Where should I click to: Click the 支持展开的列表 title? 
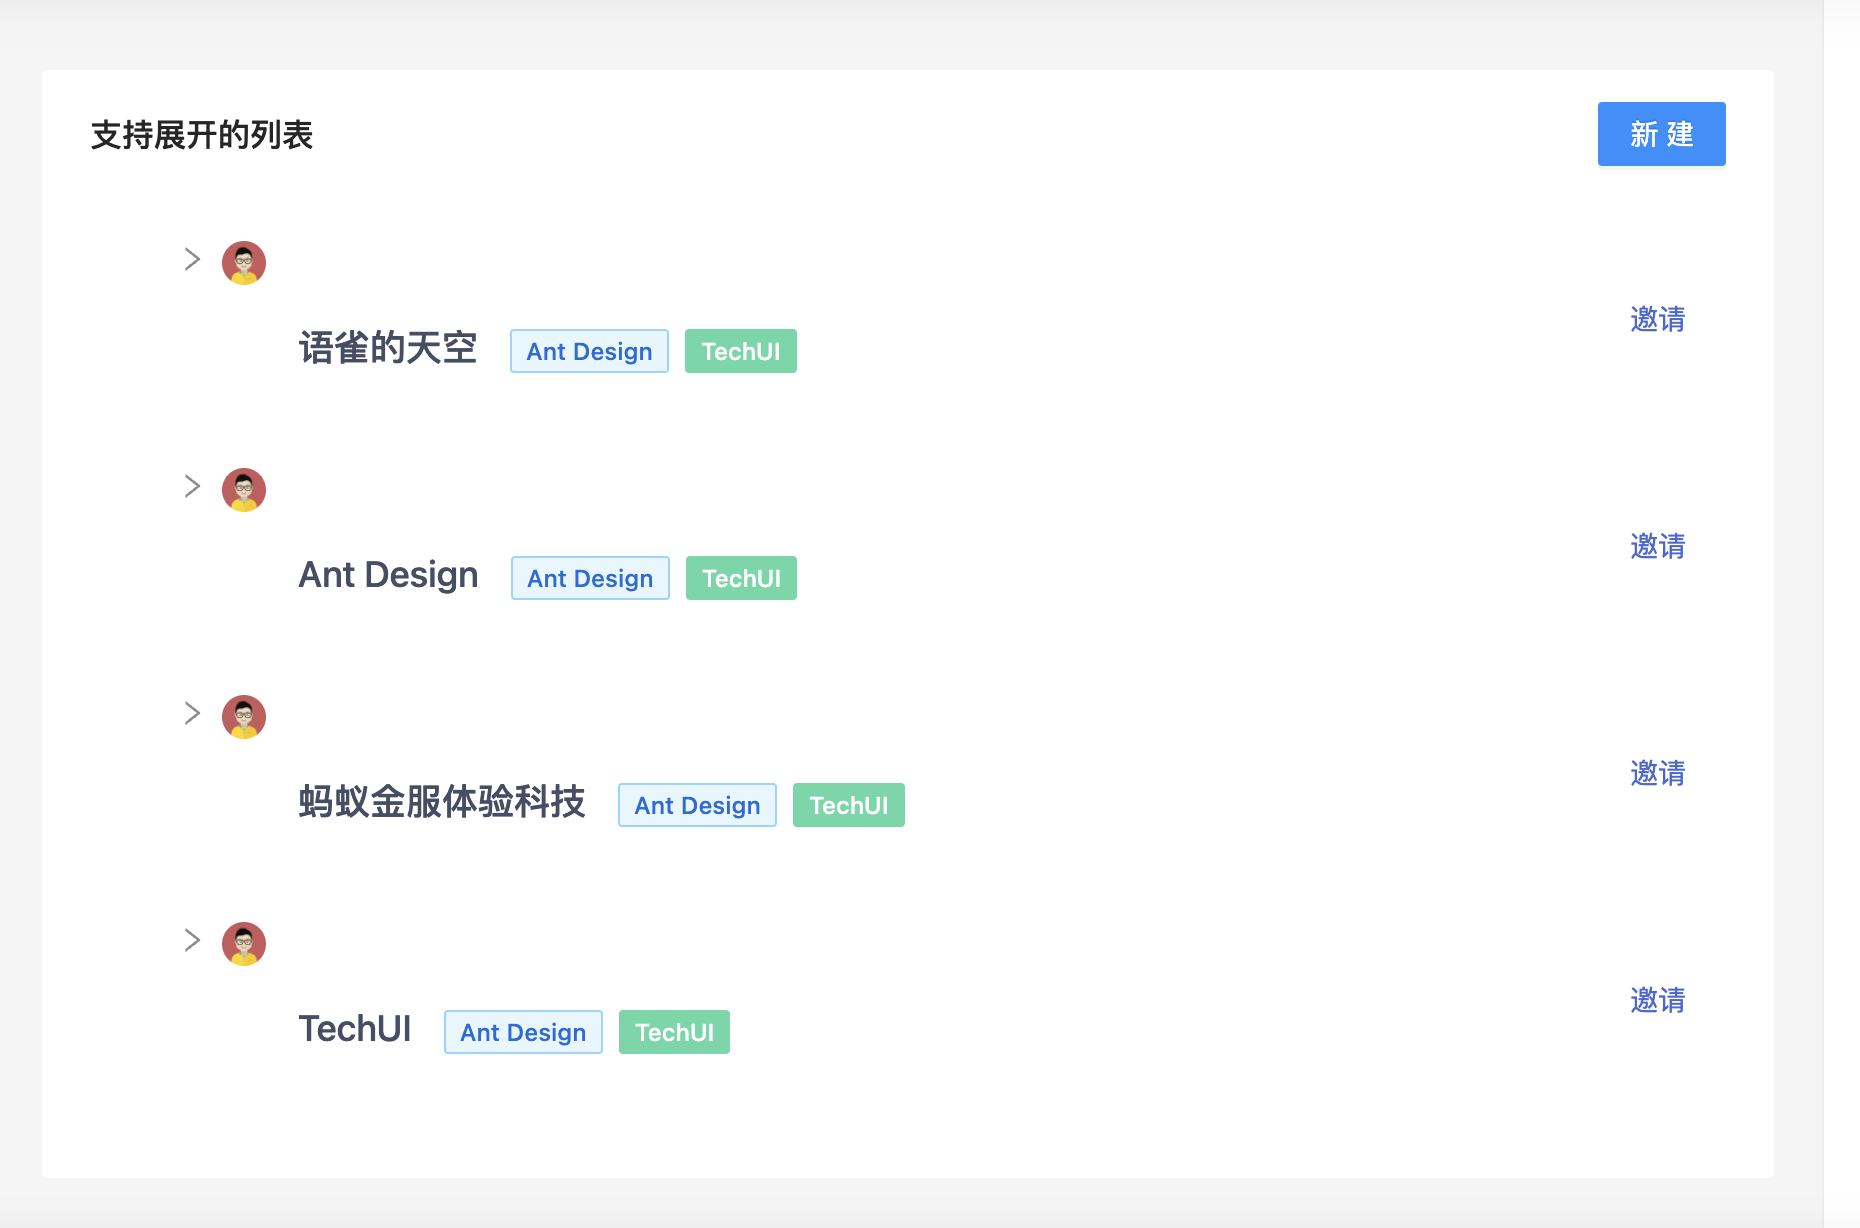200,135
